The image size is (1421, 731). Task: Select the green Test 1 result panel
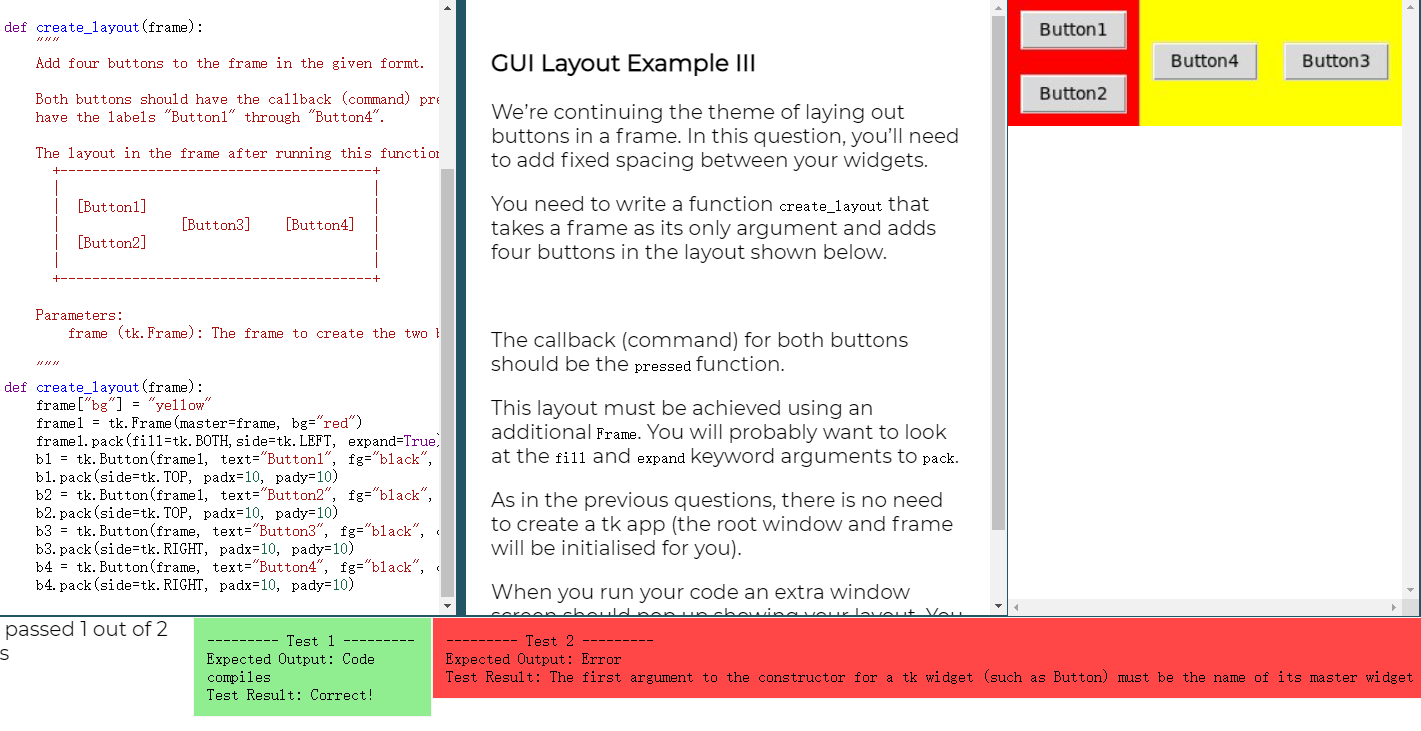coord(311,665)
